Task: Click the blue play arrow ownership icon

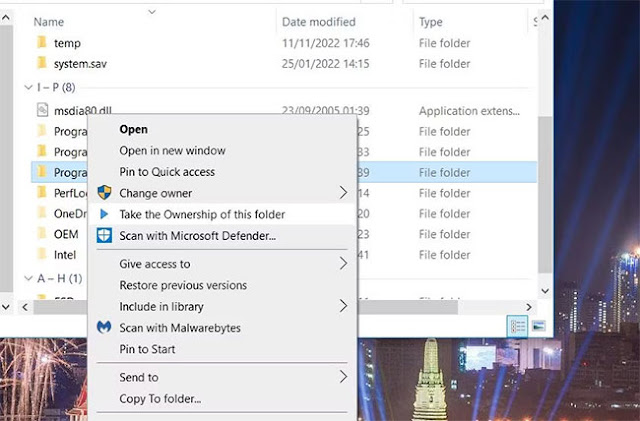Action: tap(104, 214)
